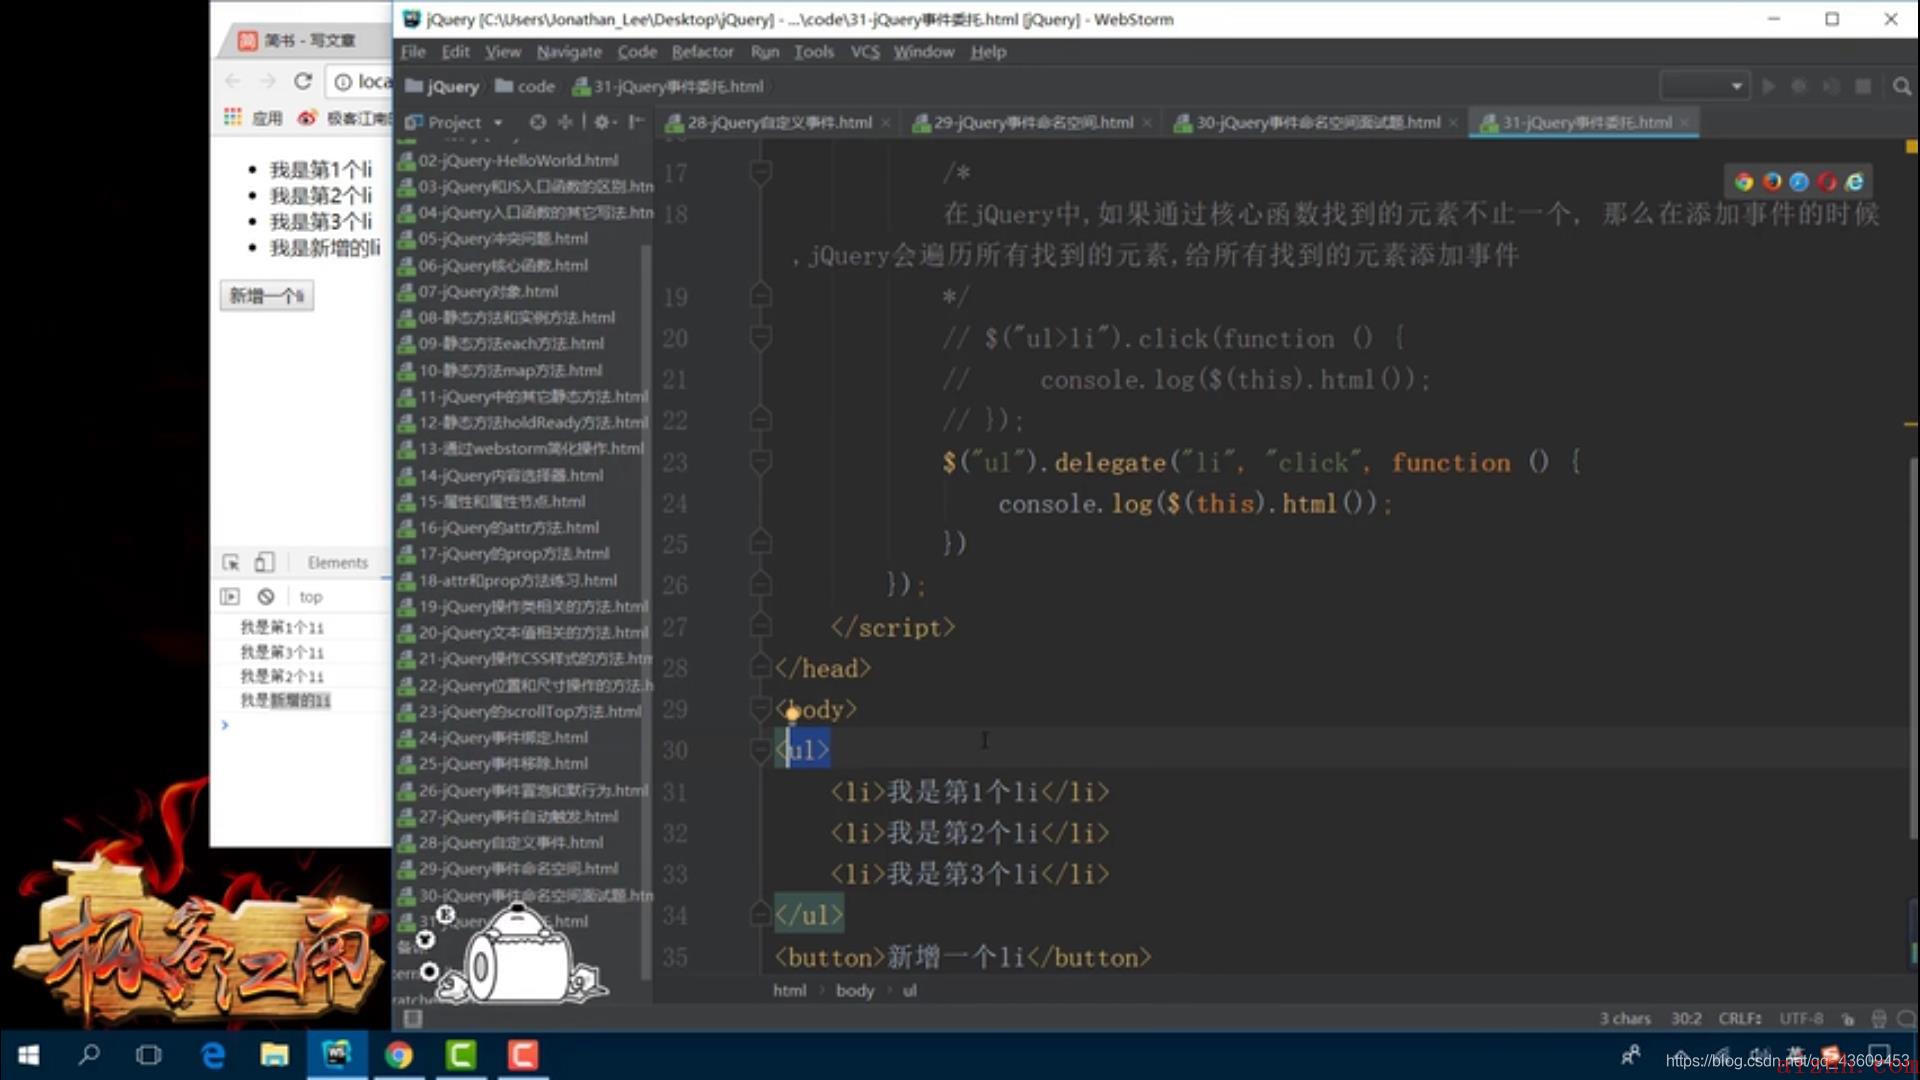Open Chrome apps bookmark icon

233,118
